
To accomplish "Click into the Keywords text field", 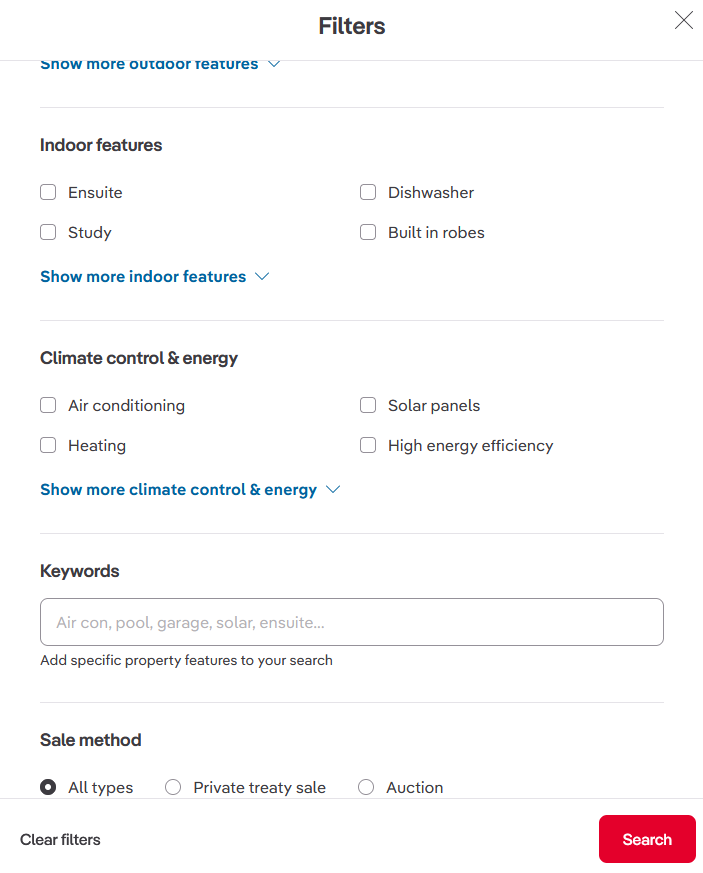I will [x=352, y=622].
